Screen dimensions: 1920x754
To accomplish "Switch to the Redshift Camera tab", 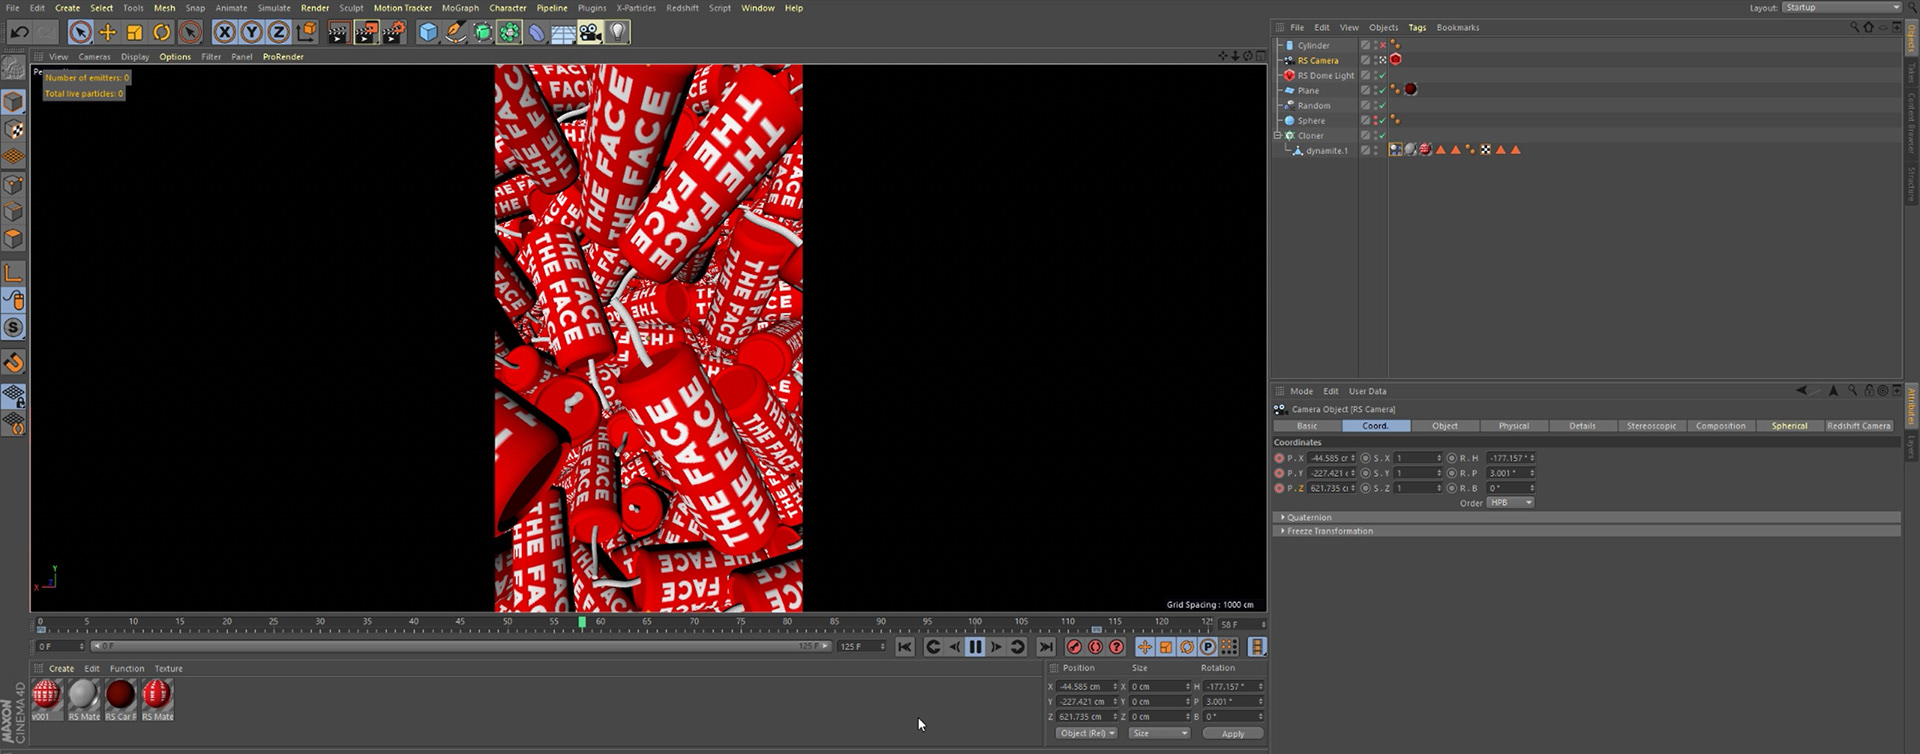I will (1858, 426).
